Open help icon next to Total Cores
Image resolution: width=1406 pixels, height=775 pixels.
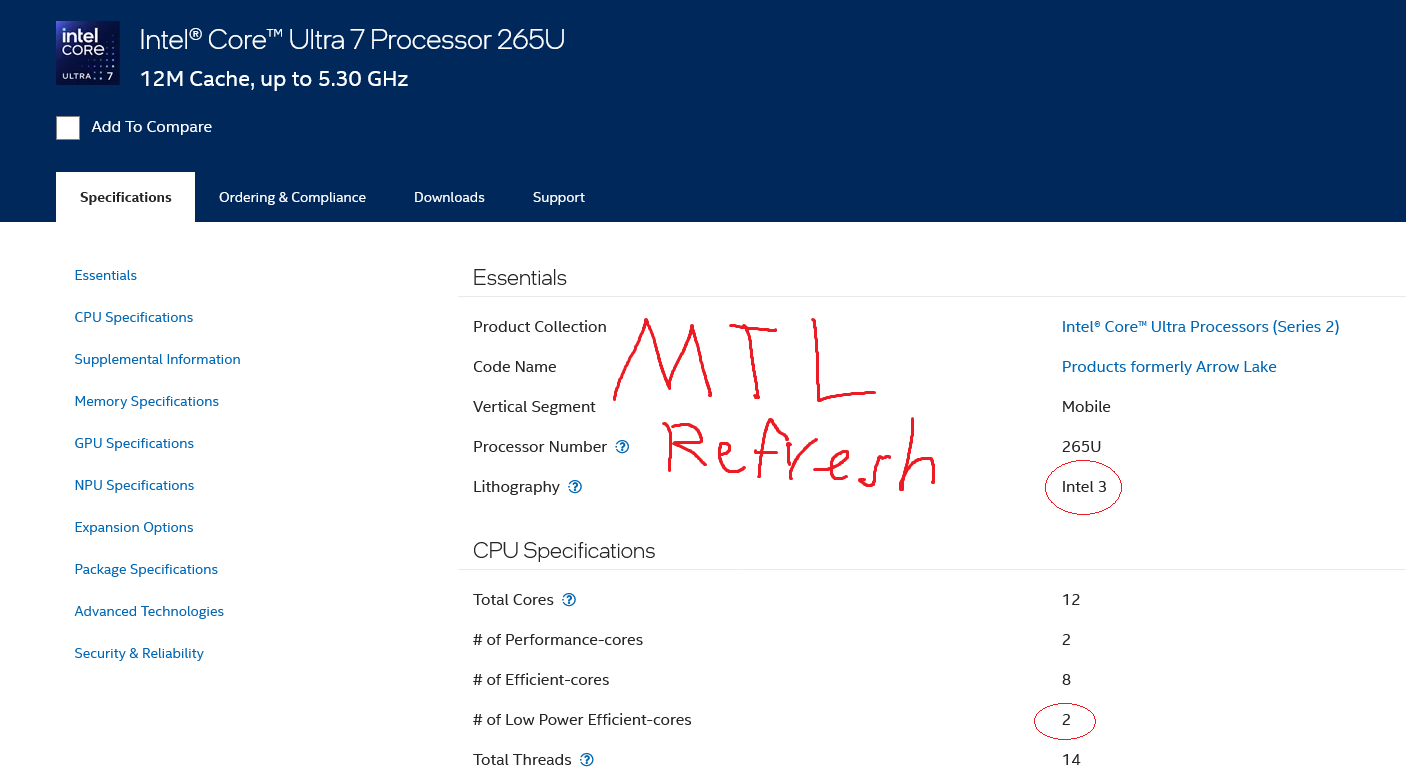point(569,600)
